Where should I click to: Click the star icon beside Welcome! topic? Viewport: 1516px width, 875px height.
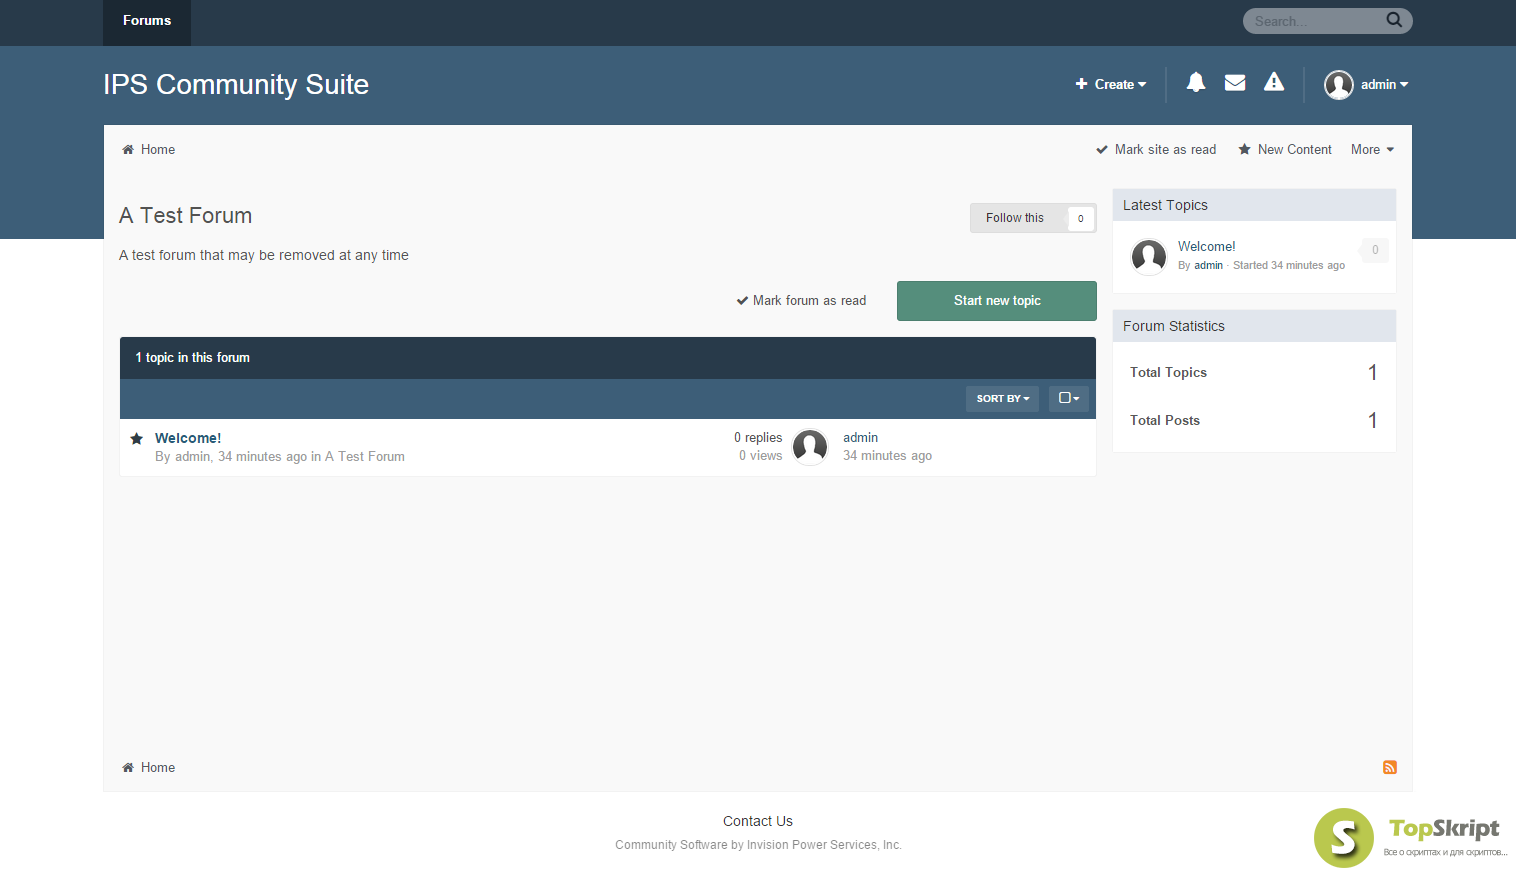[137, 438]
